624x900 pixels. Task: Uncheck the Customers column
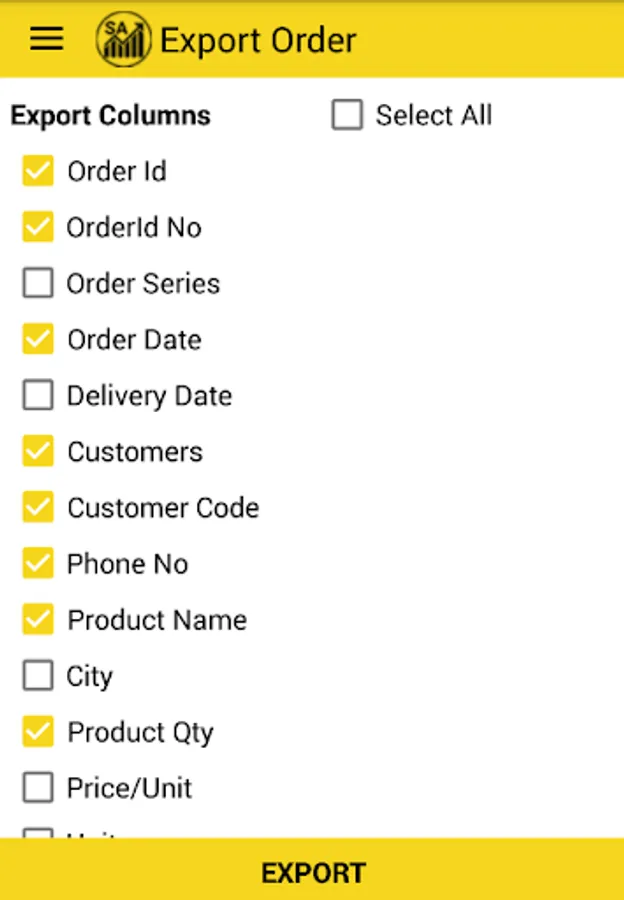[38, 451]
